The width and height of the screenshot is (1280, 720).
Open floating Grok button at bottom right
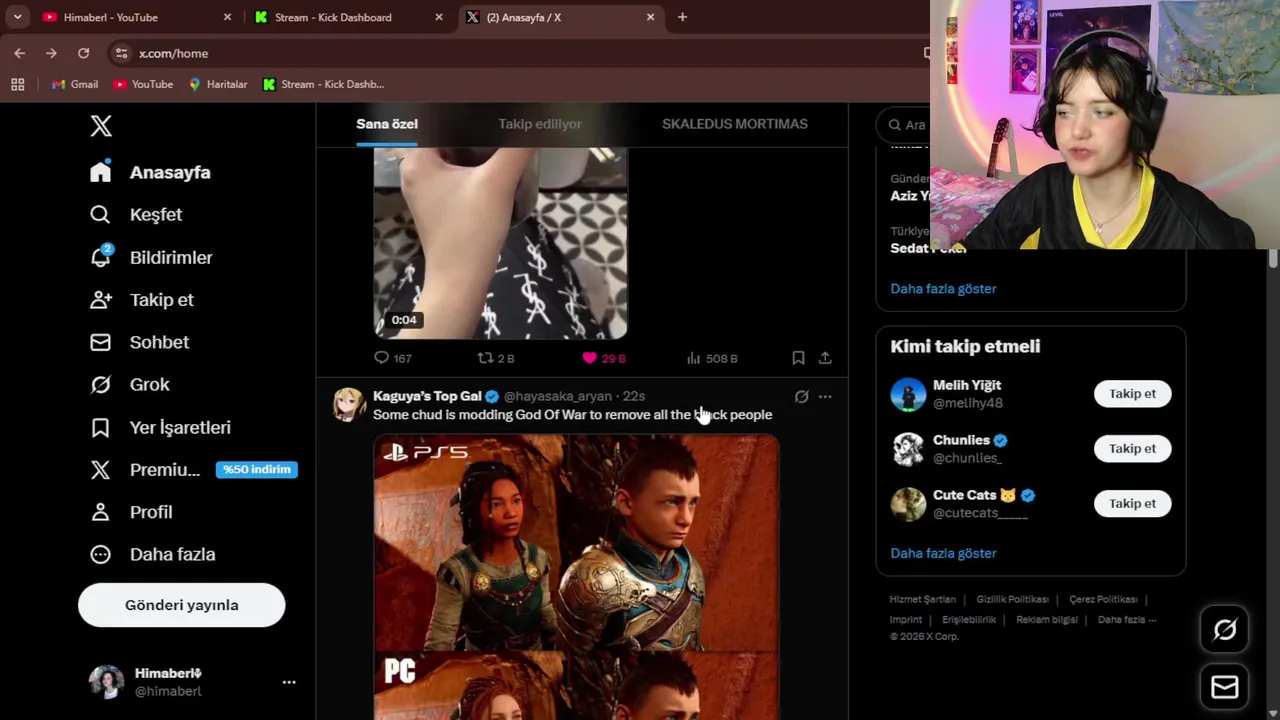[x=1225, y=629]
